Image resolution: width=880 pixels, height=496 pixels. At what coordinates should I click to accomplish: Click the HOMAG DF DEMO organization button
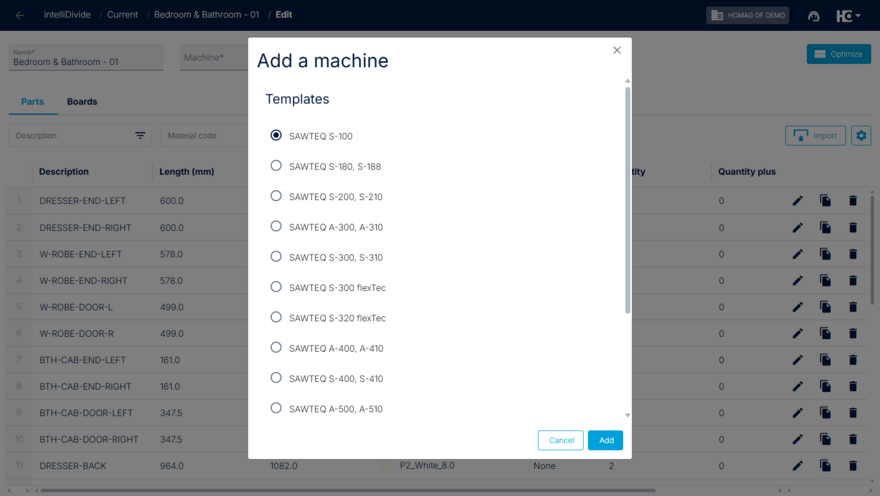pyautogui.click(x=748, y=15)
